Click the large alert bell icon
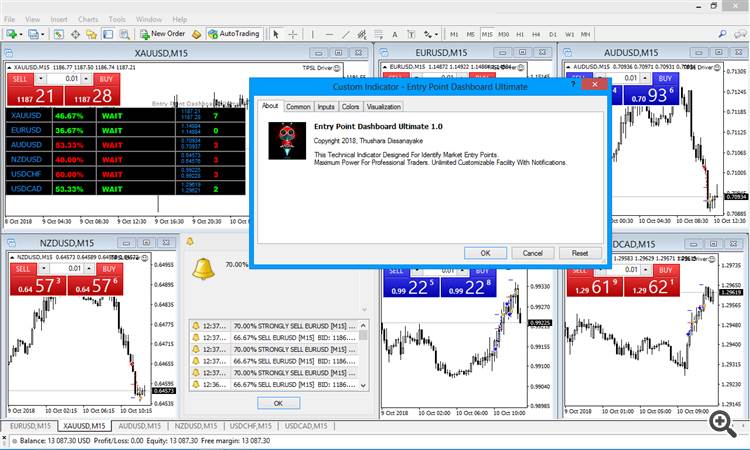 tap(203, 269)
